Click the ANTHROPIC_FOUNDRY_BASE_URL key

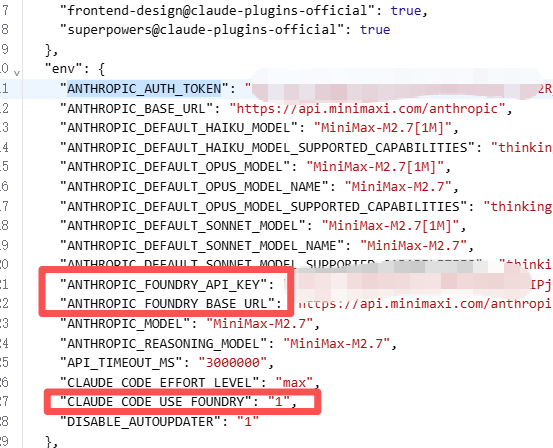click(167, 304)
